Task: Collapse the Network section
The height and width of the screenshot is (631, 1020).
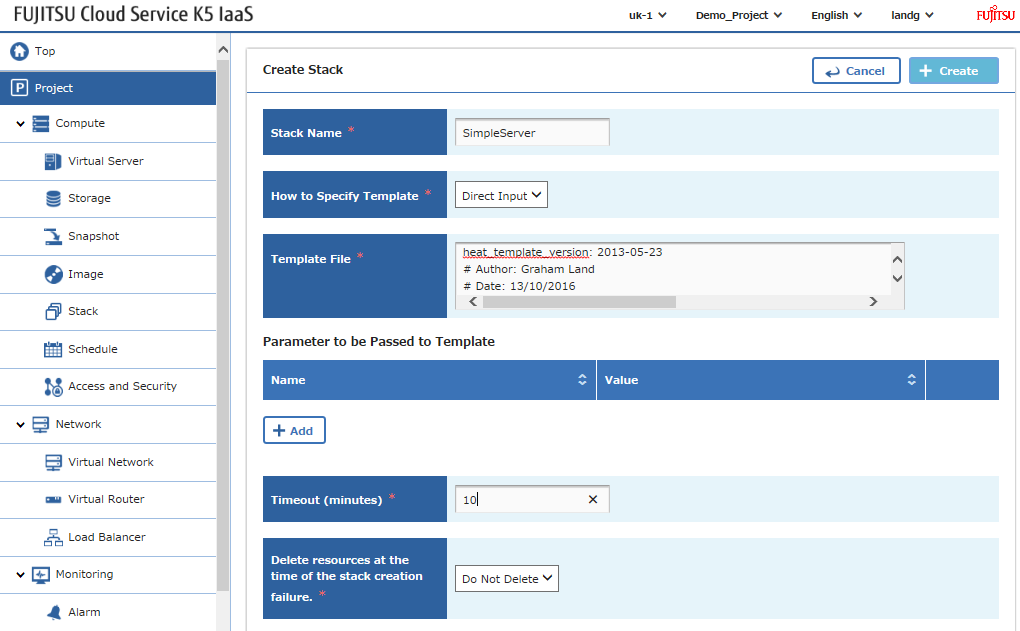Action: 20,425
